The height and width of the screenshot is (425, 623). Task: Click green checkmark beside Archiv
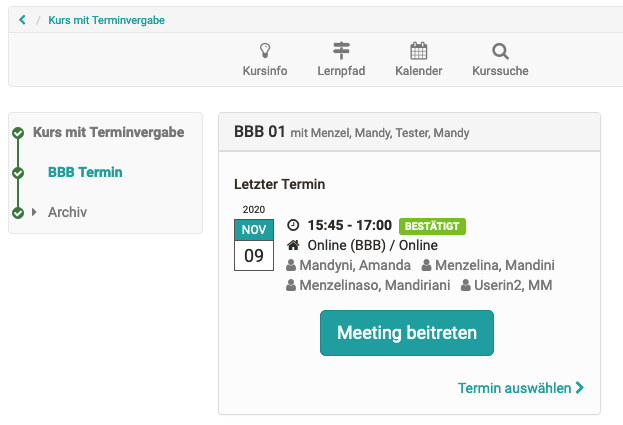[x=17, y=213]
